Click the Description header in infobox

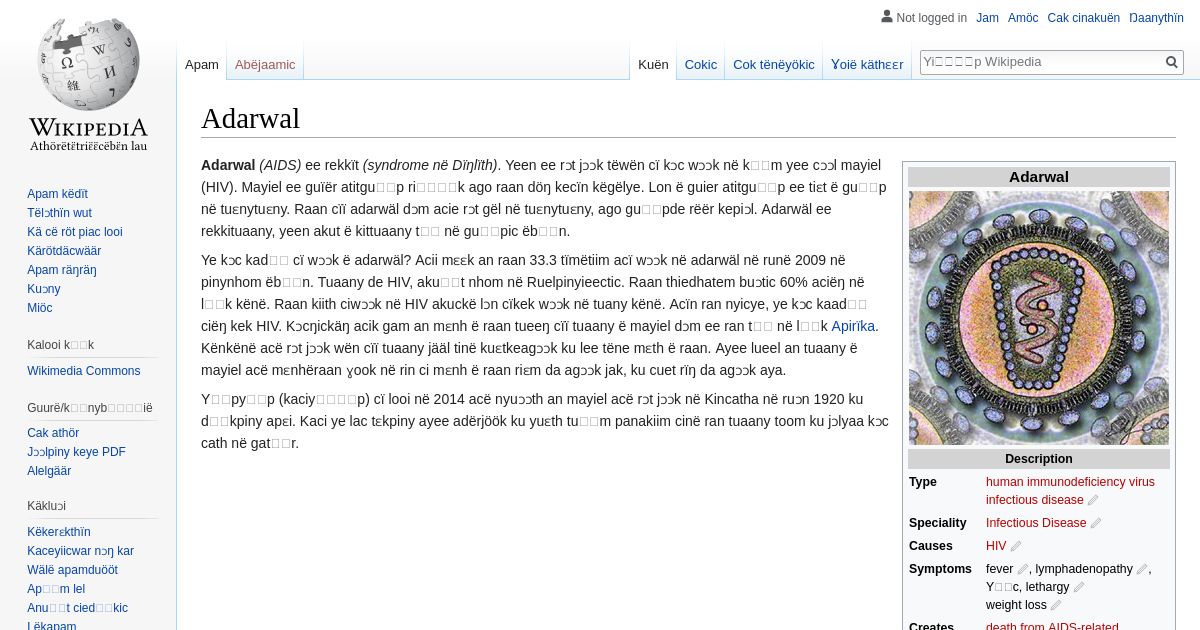[x=1039, y=459]
